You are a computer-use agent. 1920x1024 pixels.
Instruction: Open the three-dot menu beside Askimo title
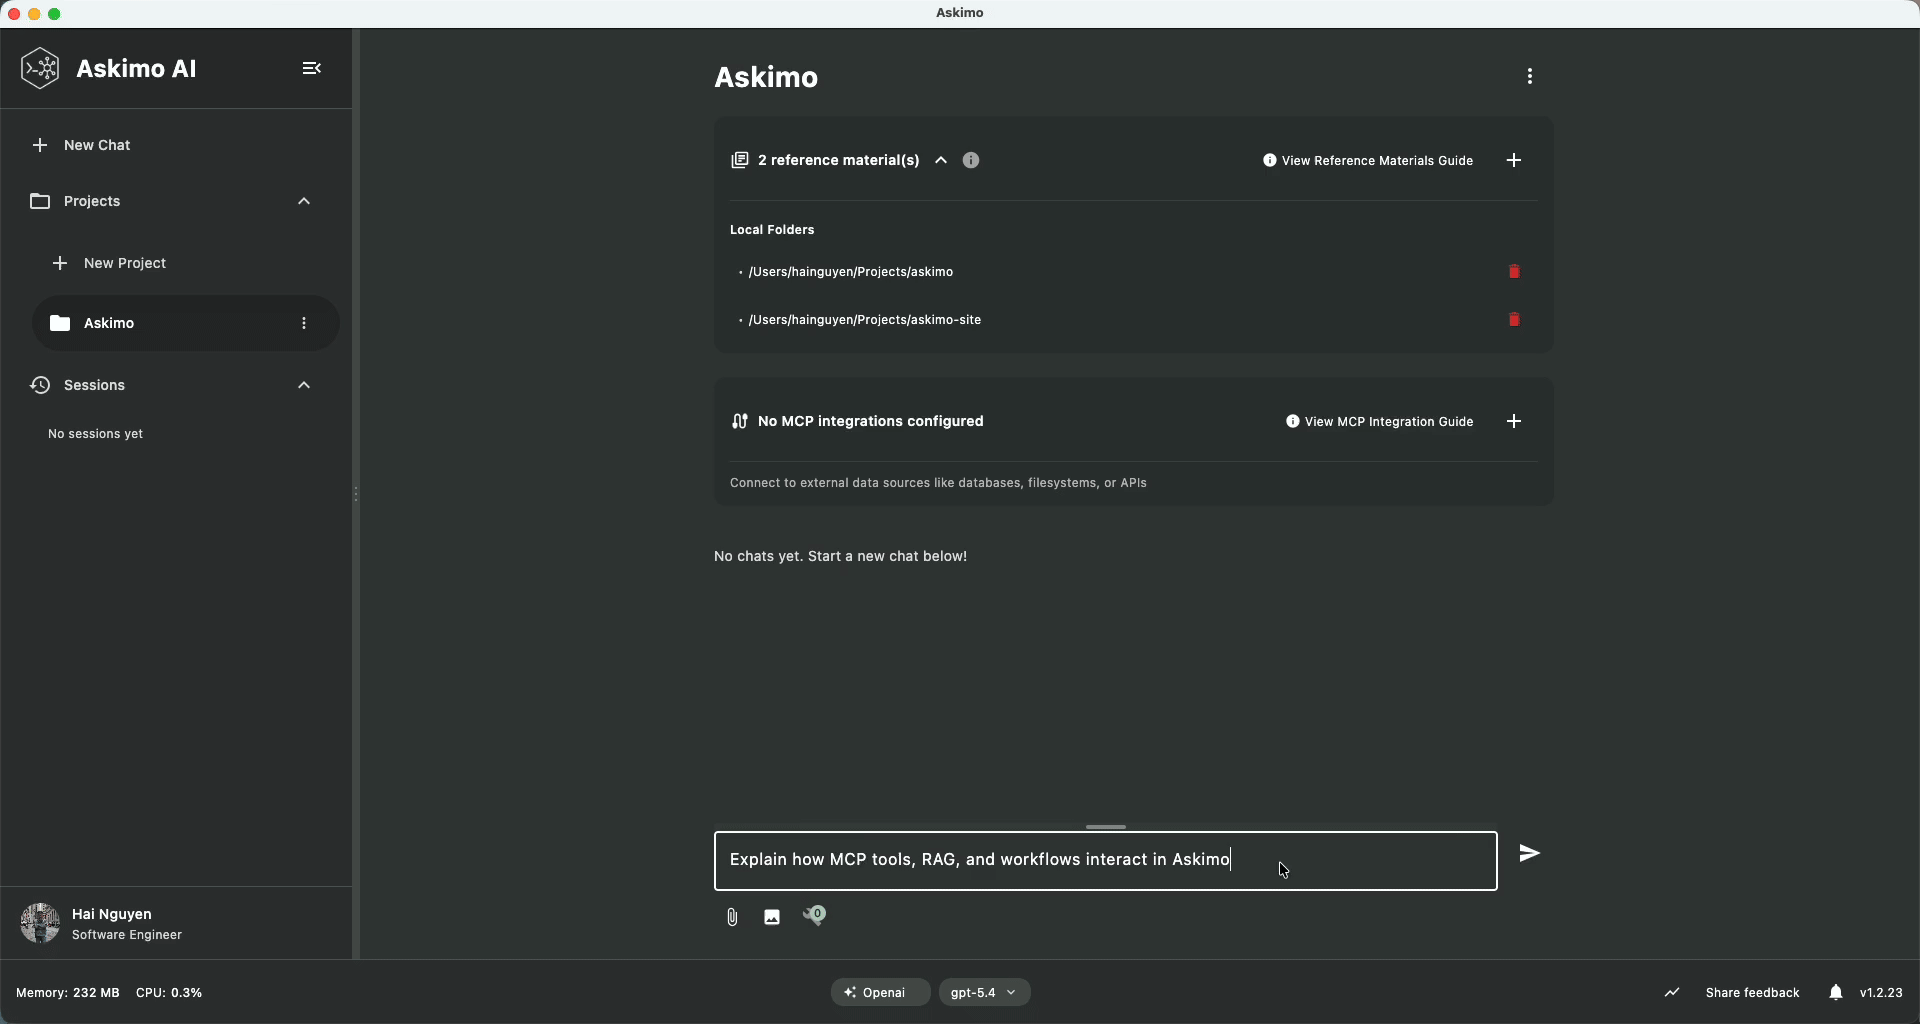pyautogui.click(x=1529, y=77)
